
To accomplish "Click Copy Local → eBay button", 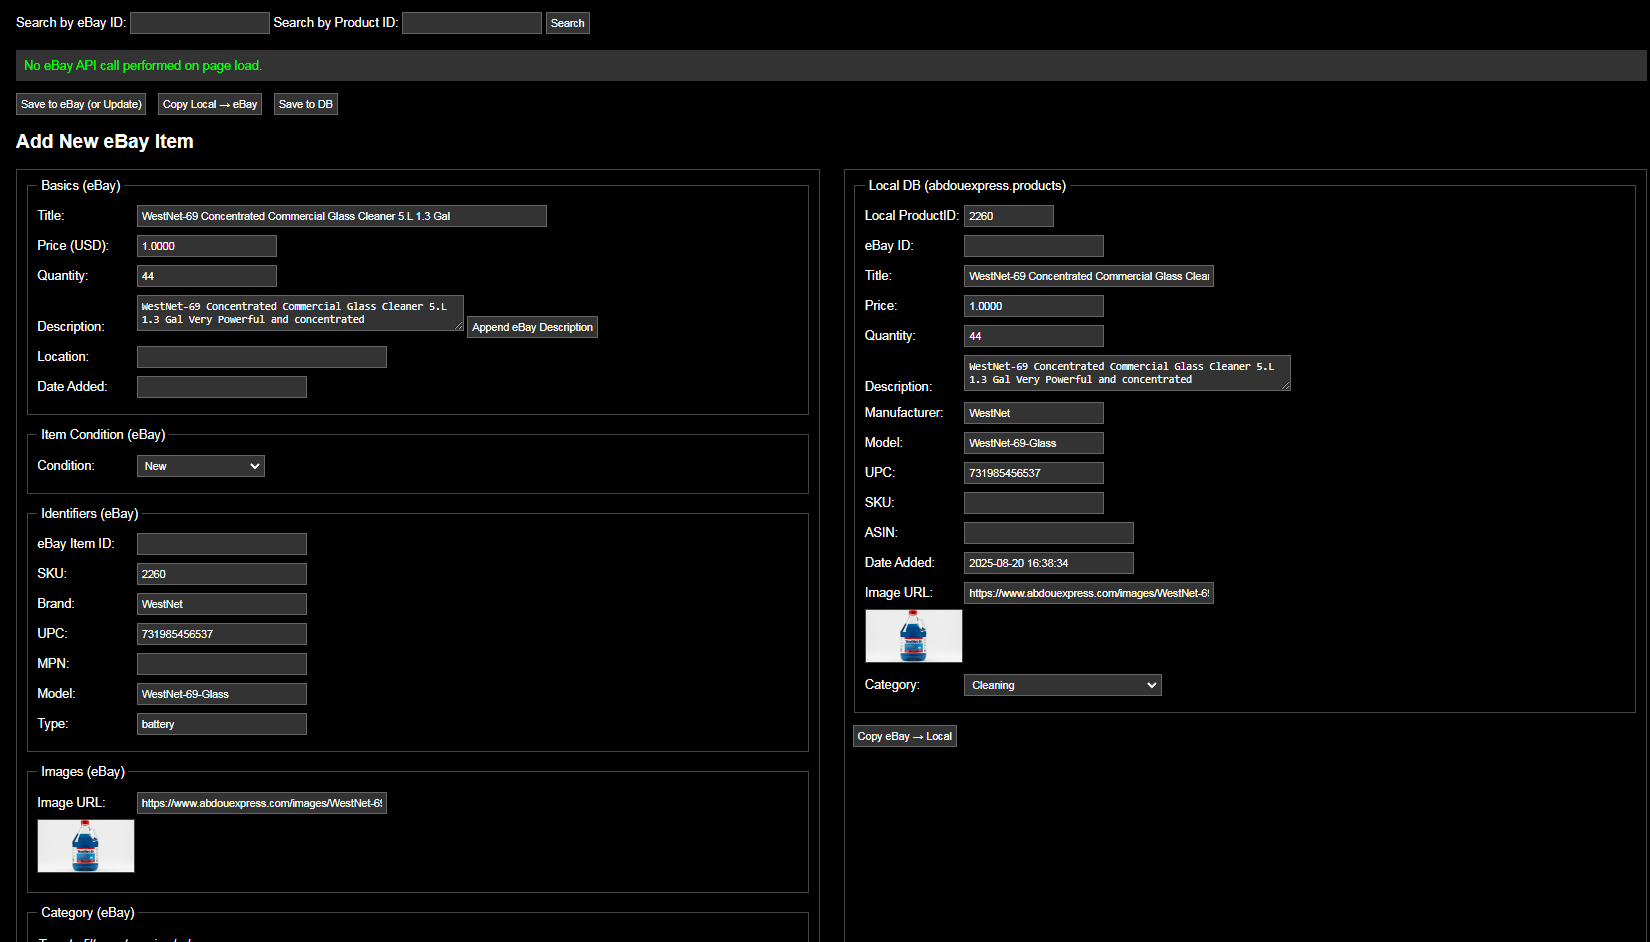I will [210, 104].
